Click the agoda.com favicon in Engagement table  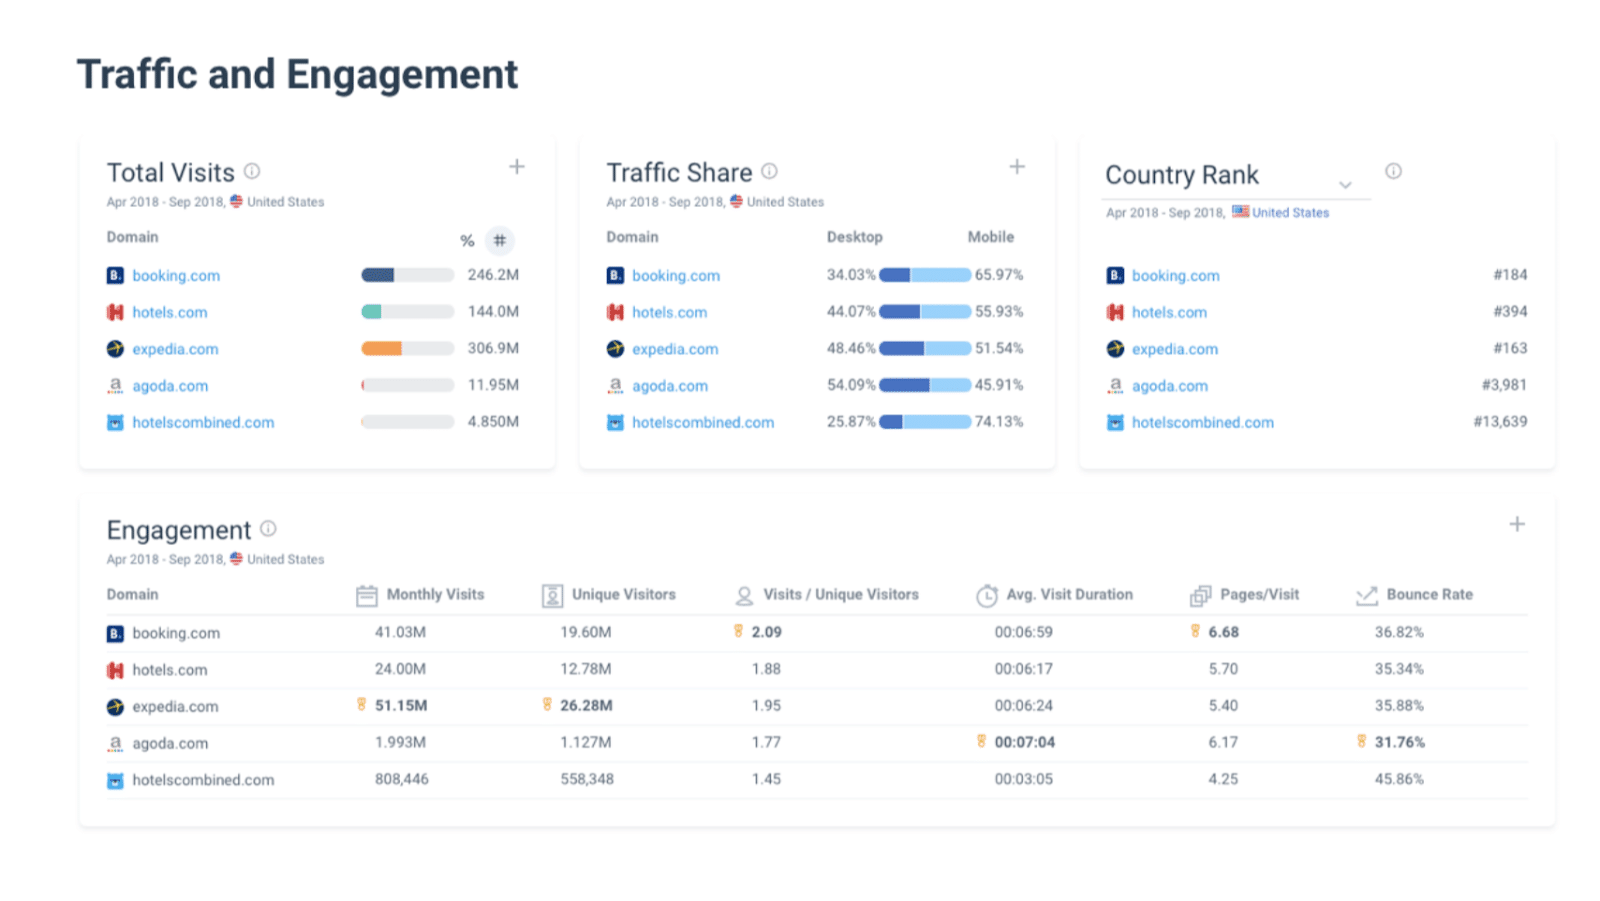(x=114, y=743)
